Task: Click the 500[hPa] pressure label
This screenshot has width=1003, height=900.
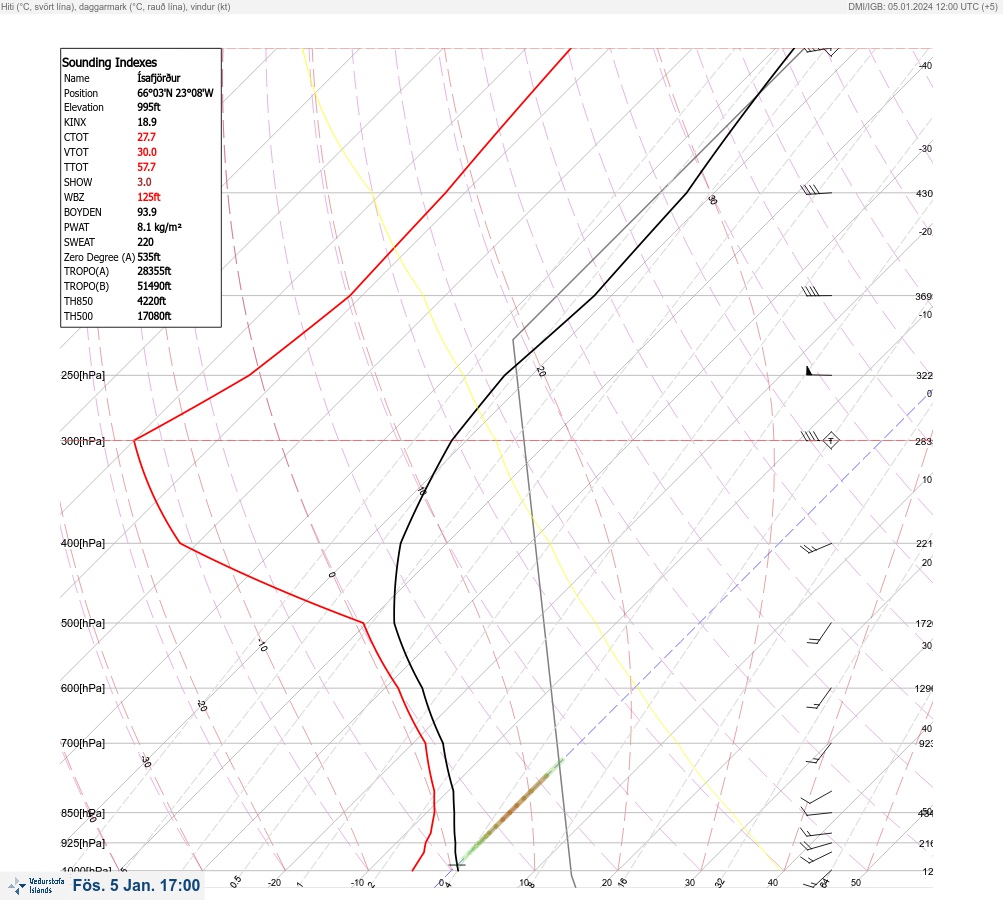Action: coord(83,623)
